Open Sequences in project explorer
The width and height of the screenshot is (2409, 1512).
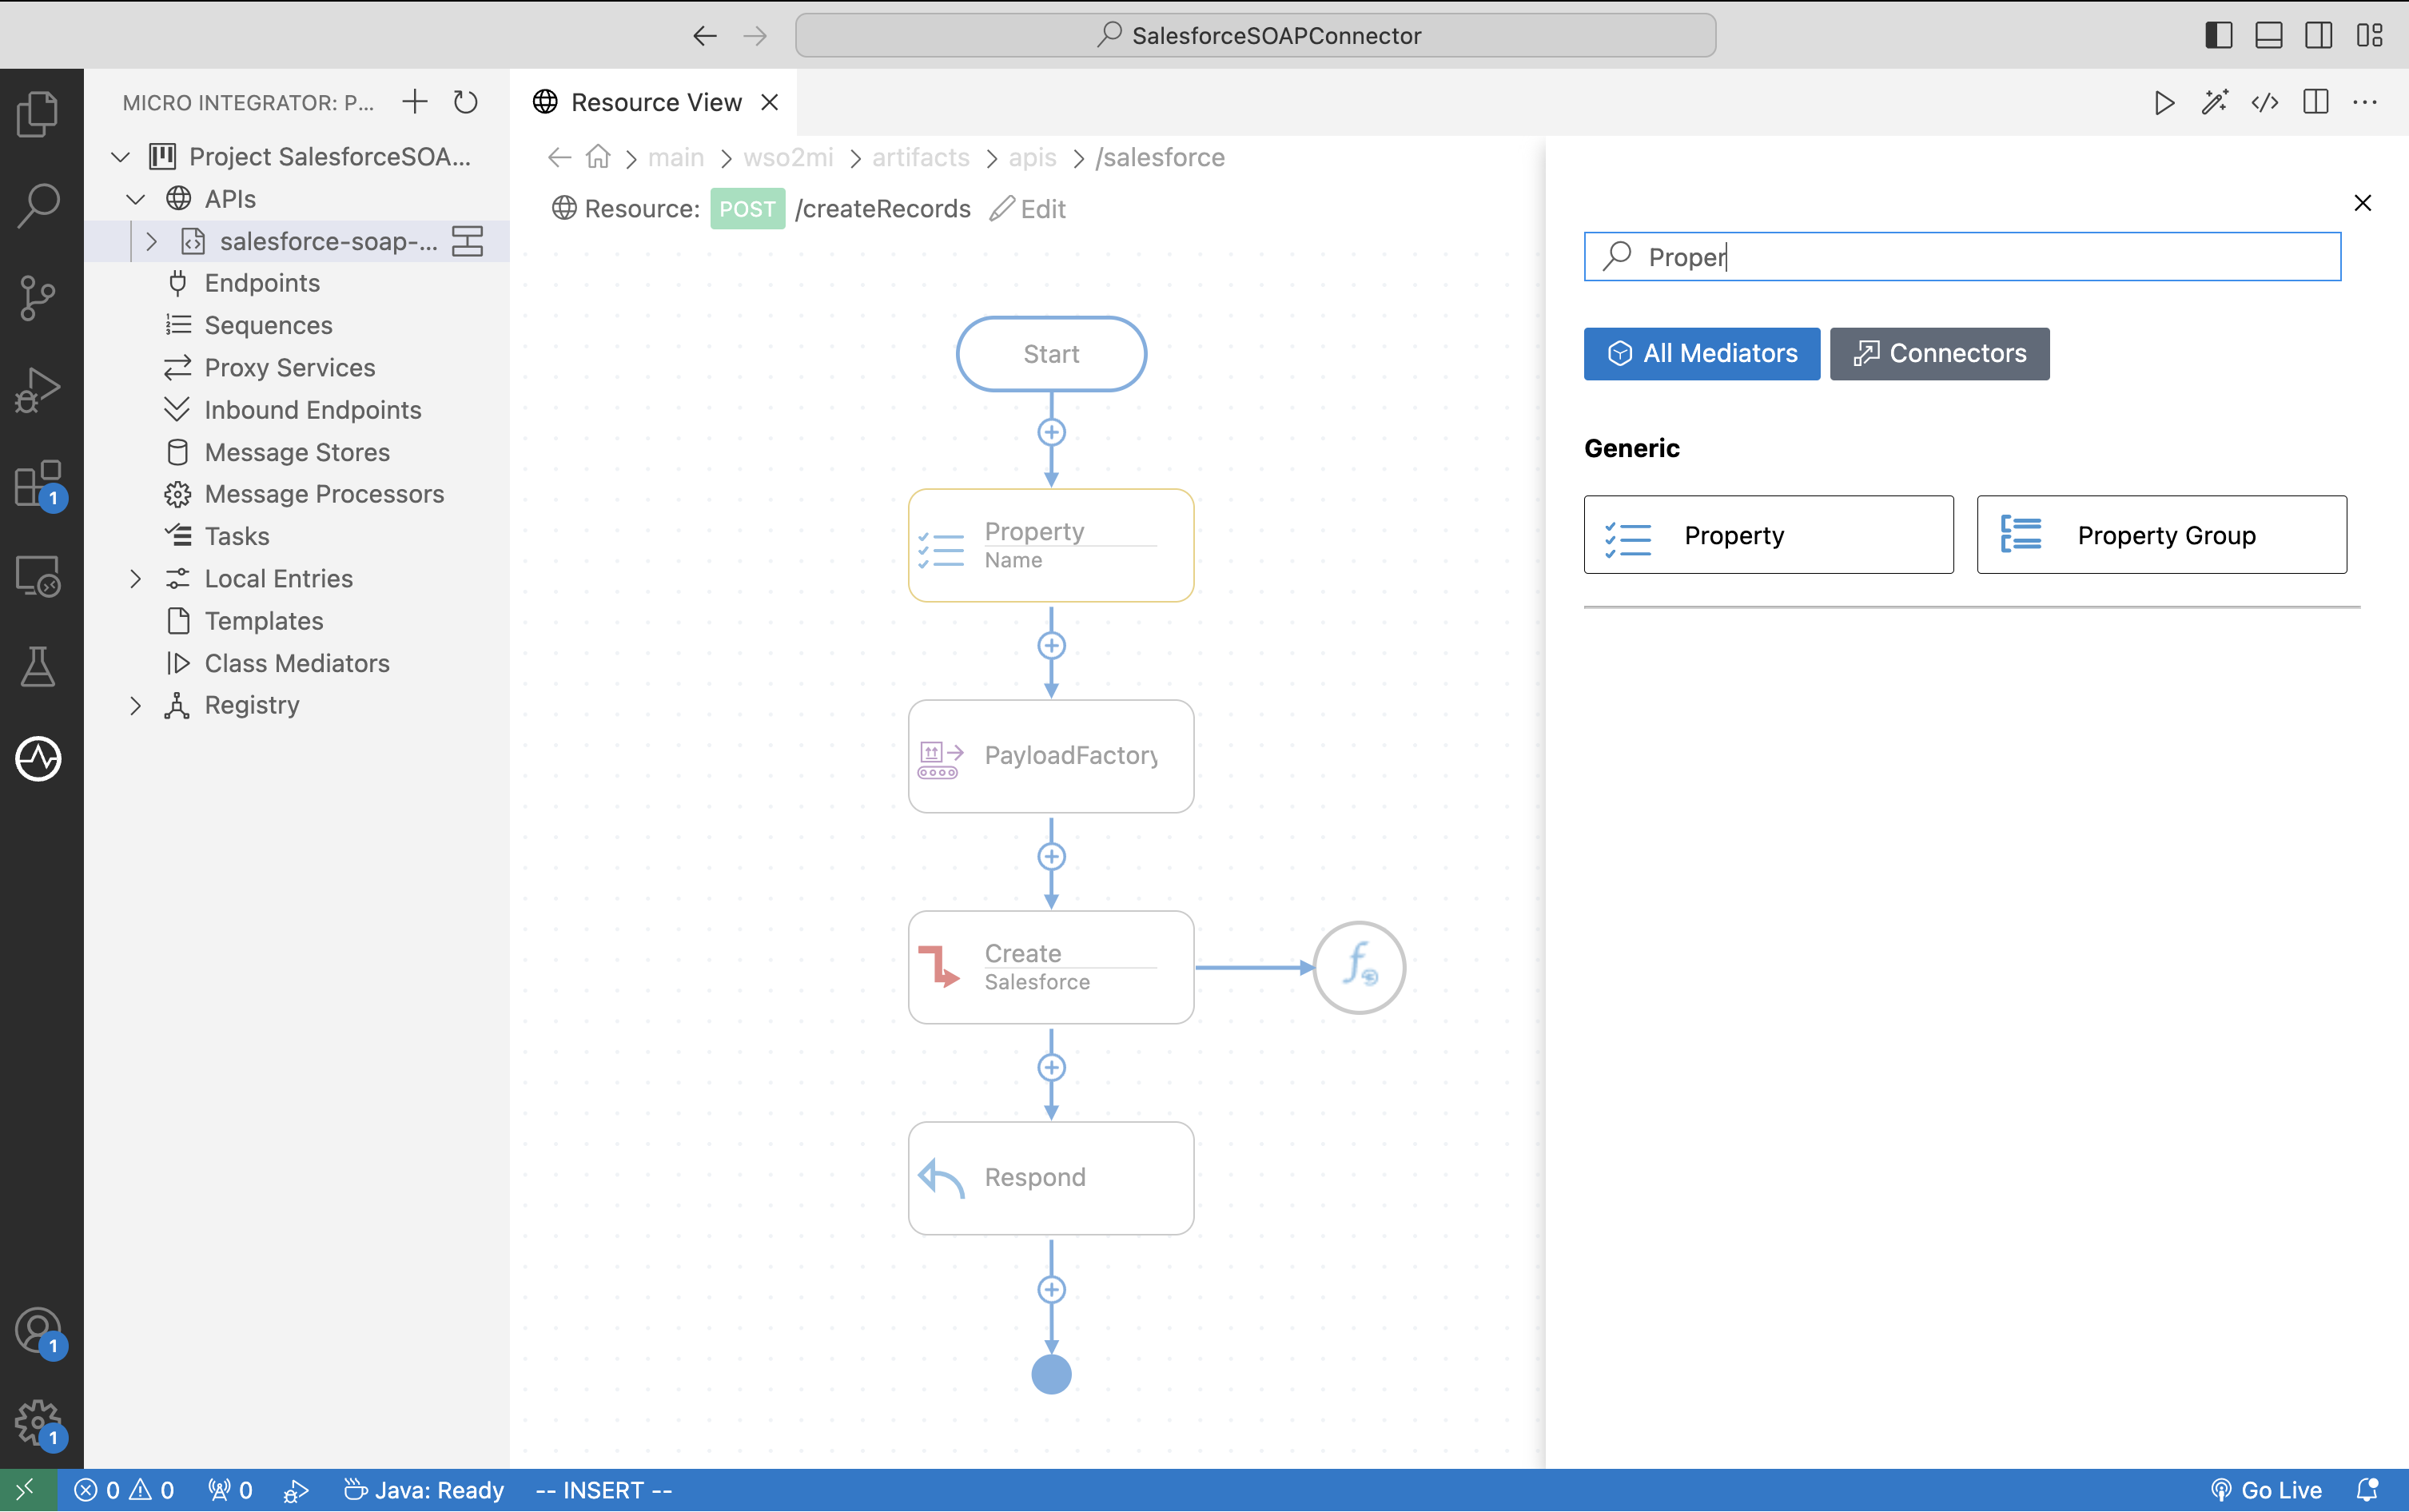[268, 325]
